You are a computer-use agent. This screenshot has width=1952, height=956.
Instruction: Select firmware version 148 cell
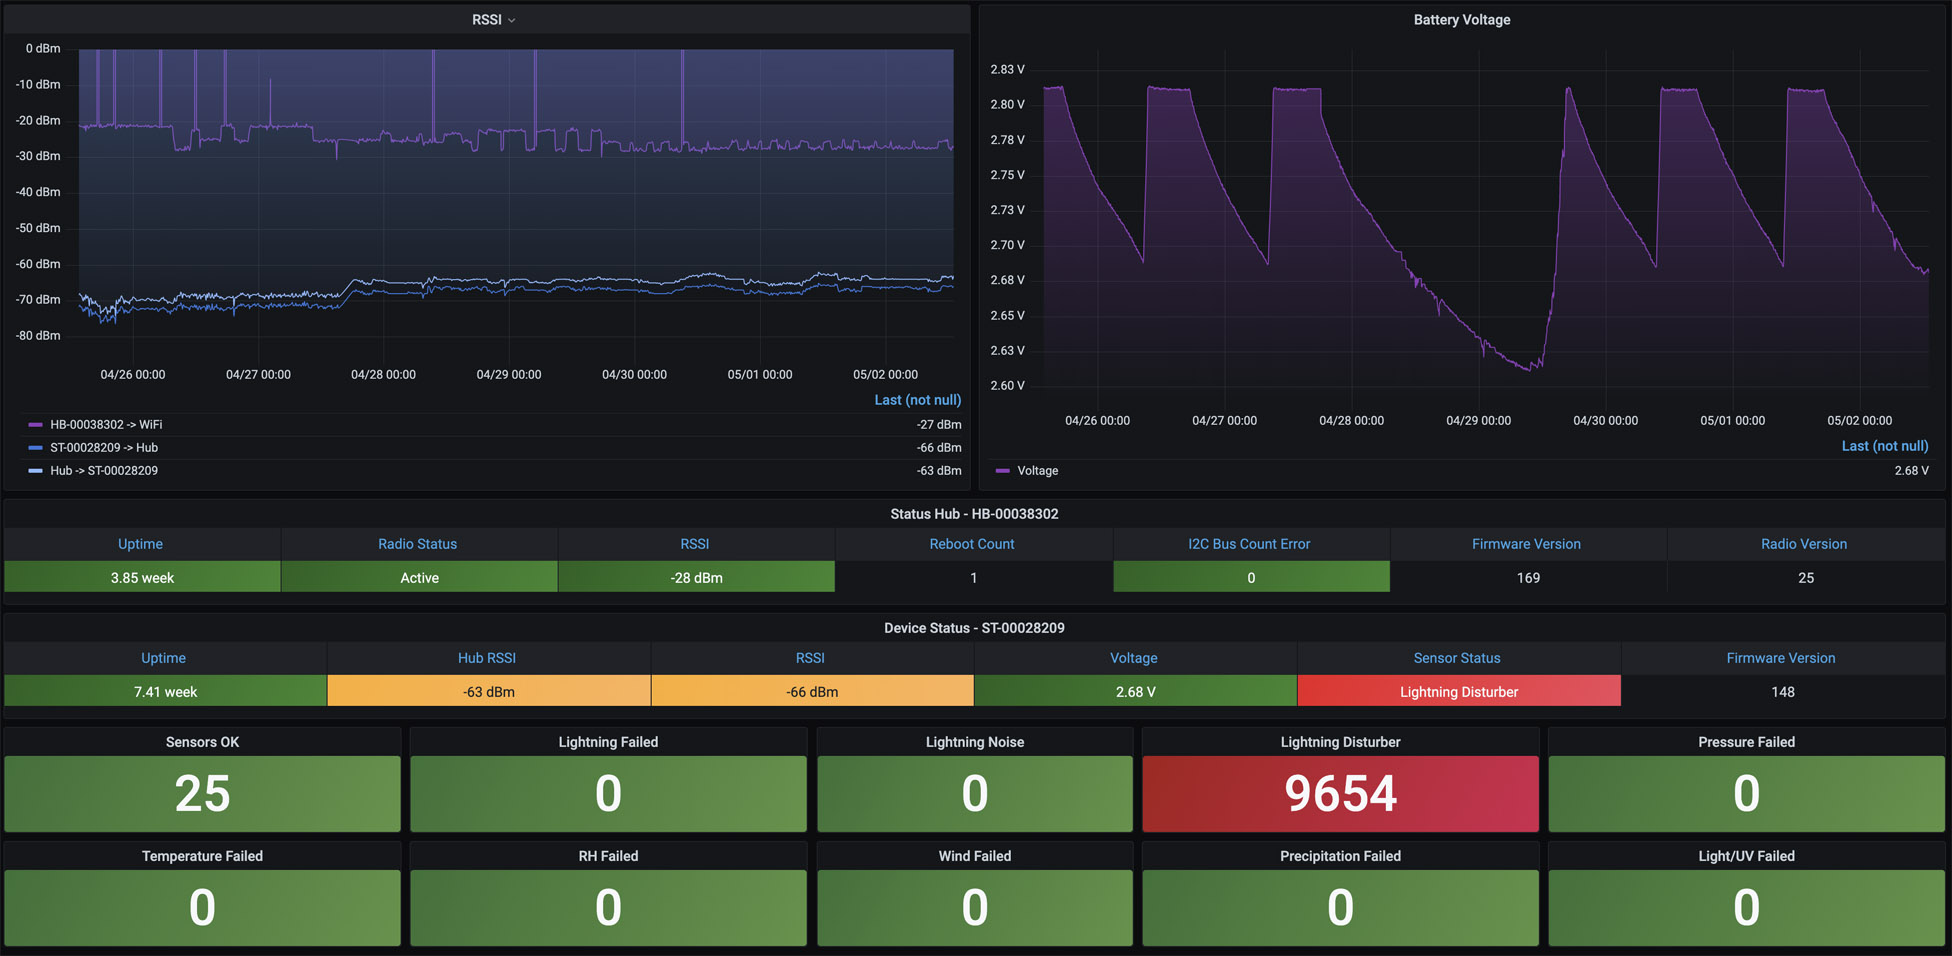pos(1782,691)
